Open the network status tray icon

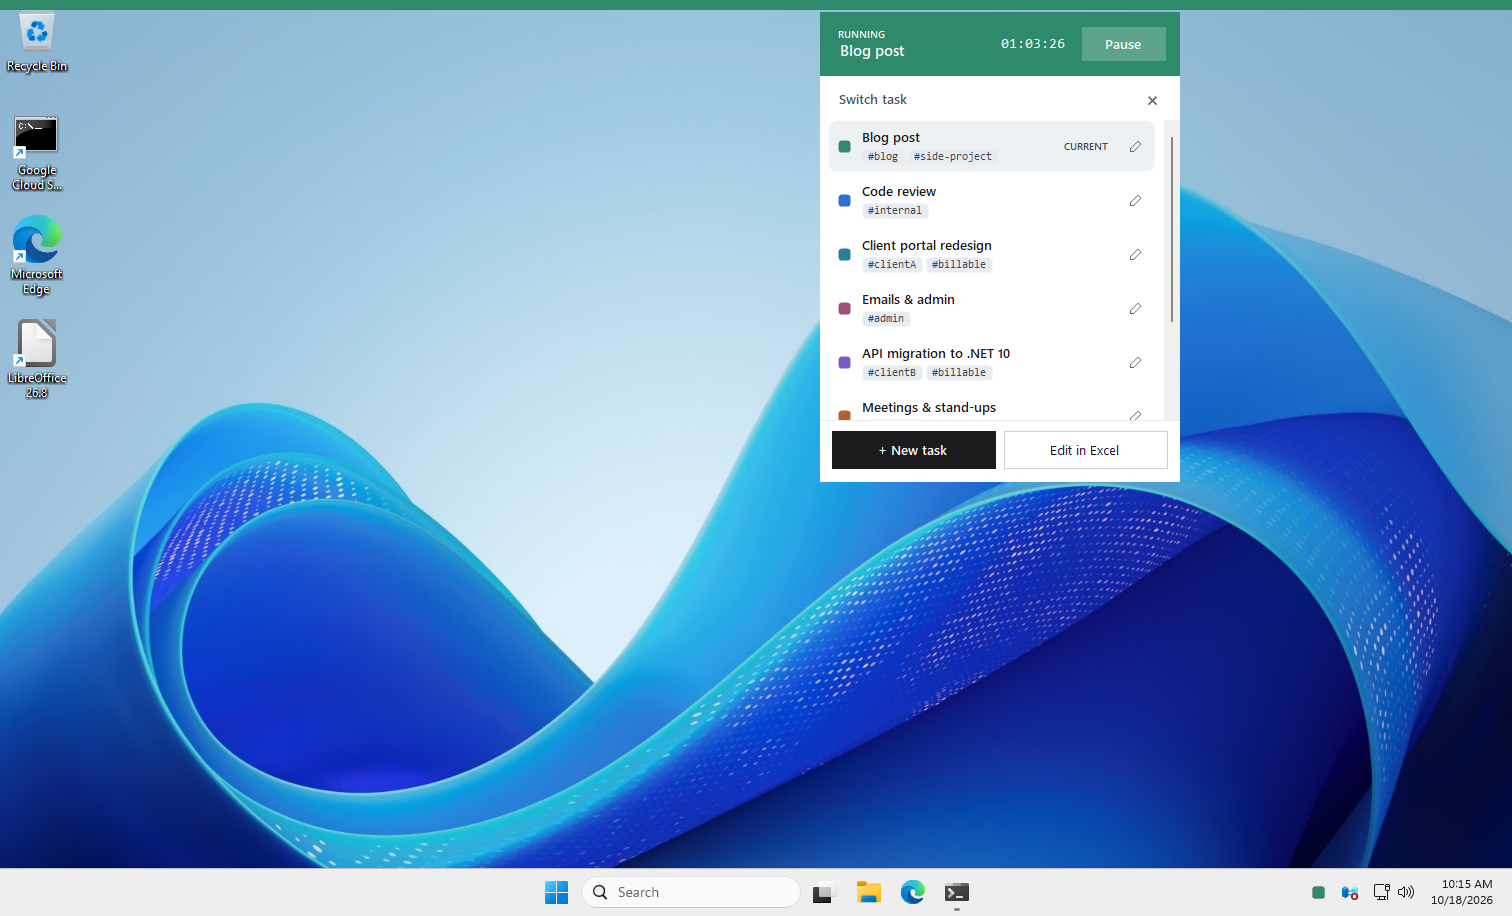coord(1381,892)
